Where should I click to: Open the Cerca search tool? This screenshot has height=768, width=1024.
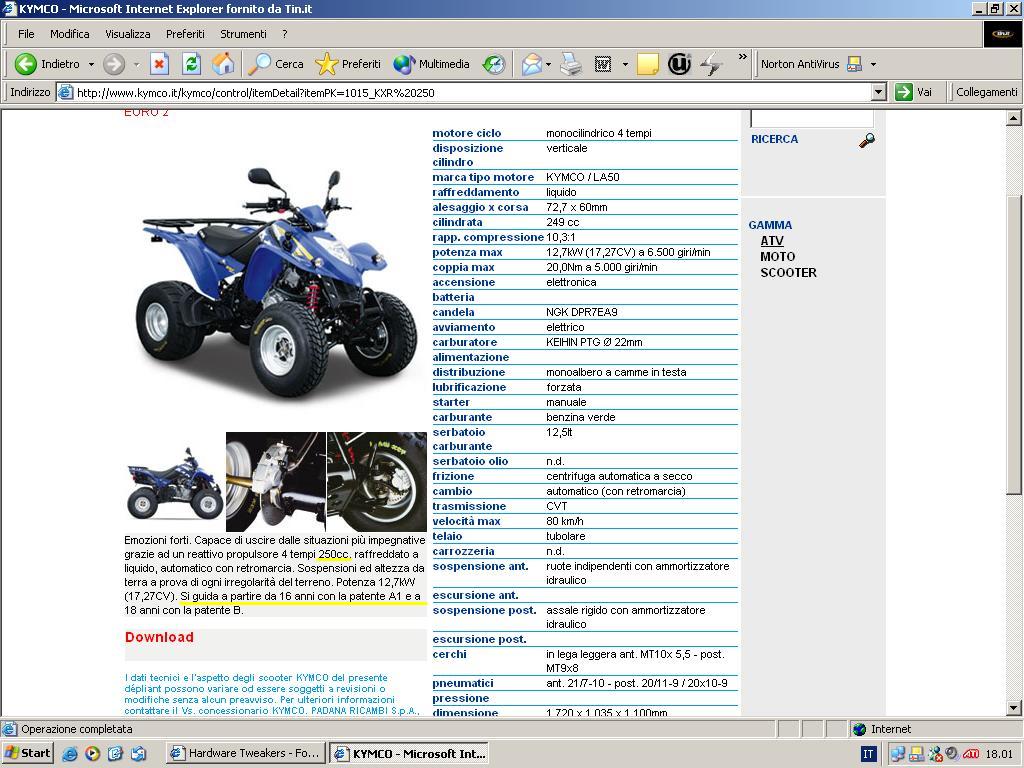276,64
